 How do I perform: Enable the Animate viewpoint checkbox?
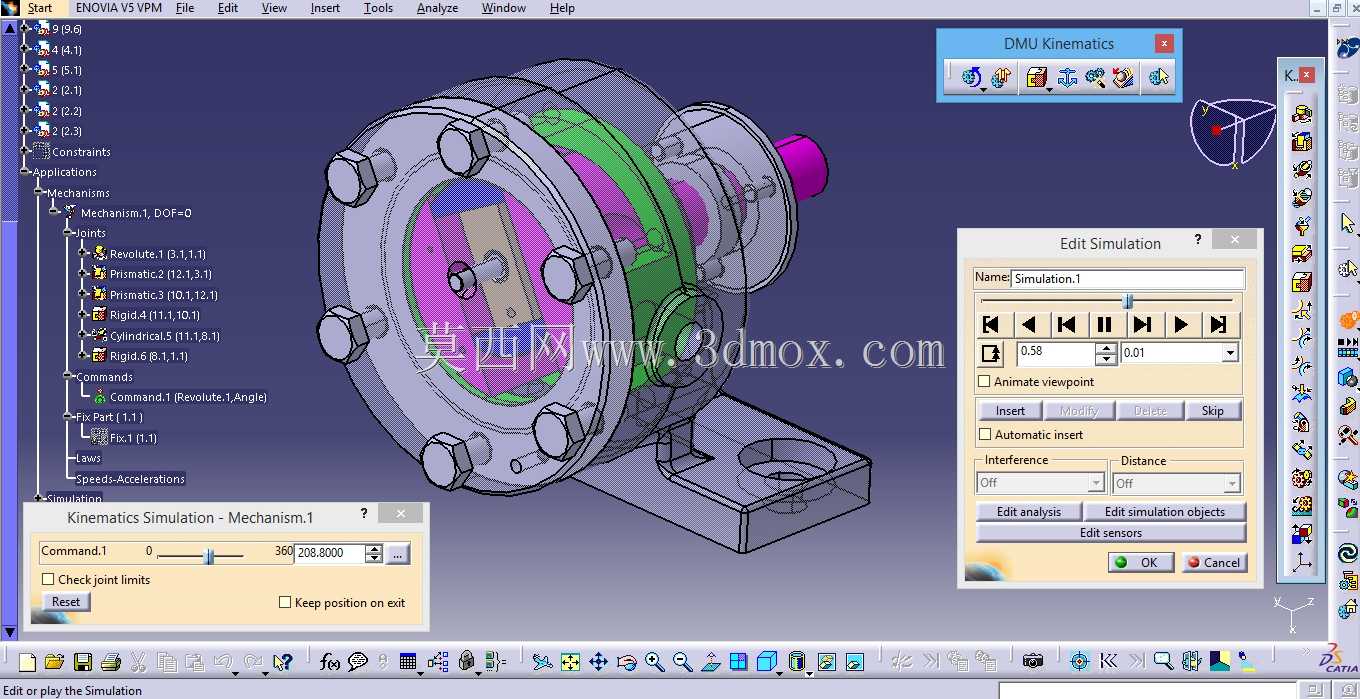[x=984, y=381]
